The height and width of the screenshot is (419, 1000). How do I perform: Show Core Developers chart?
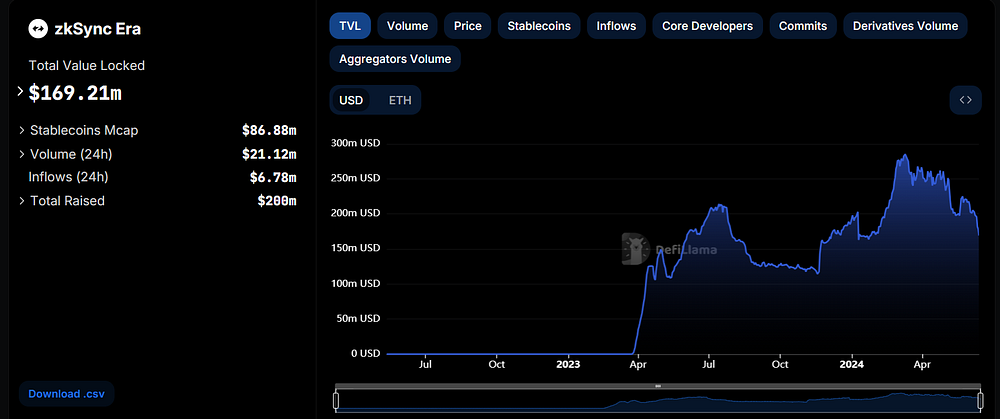click(707, 26)
